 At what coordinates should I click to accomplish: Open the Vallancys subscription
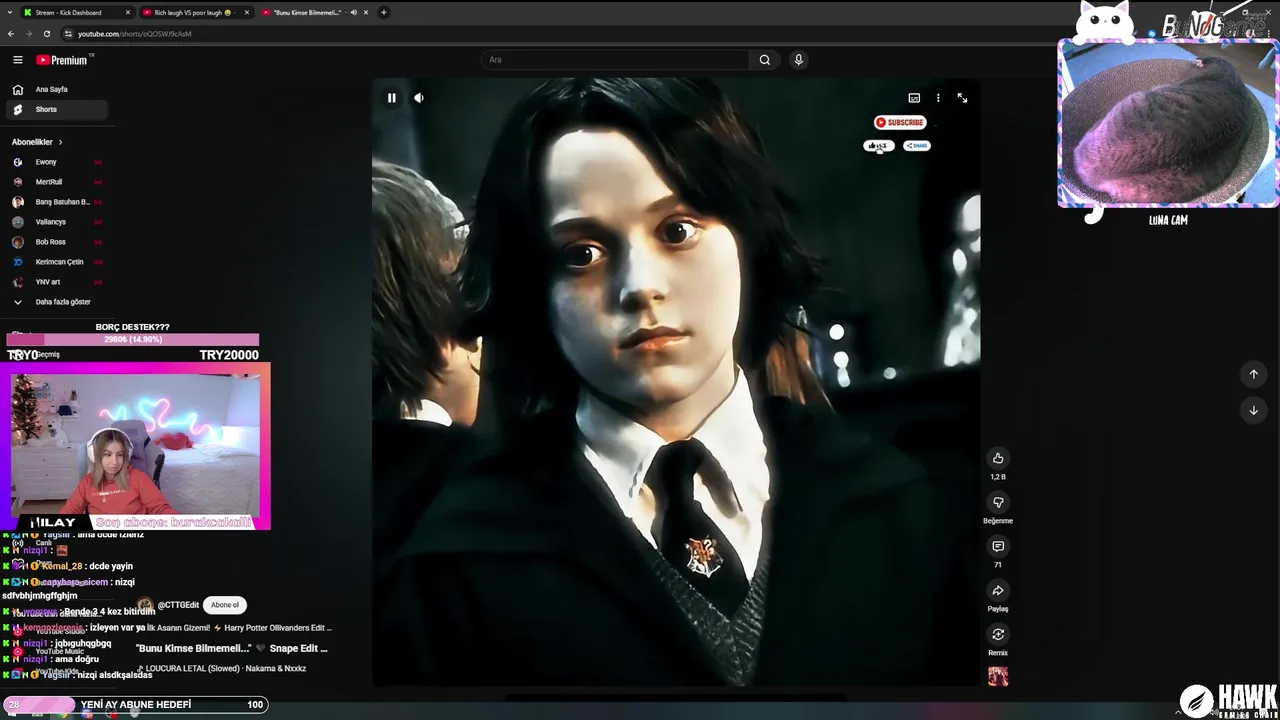click(x=57, y=222)
